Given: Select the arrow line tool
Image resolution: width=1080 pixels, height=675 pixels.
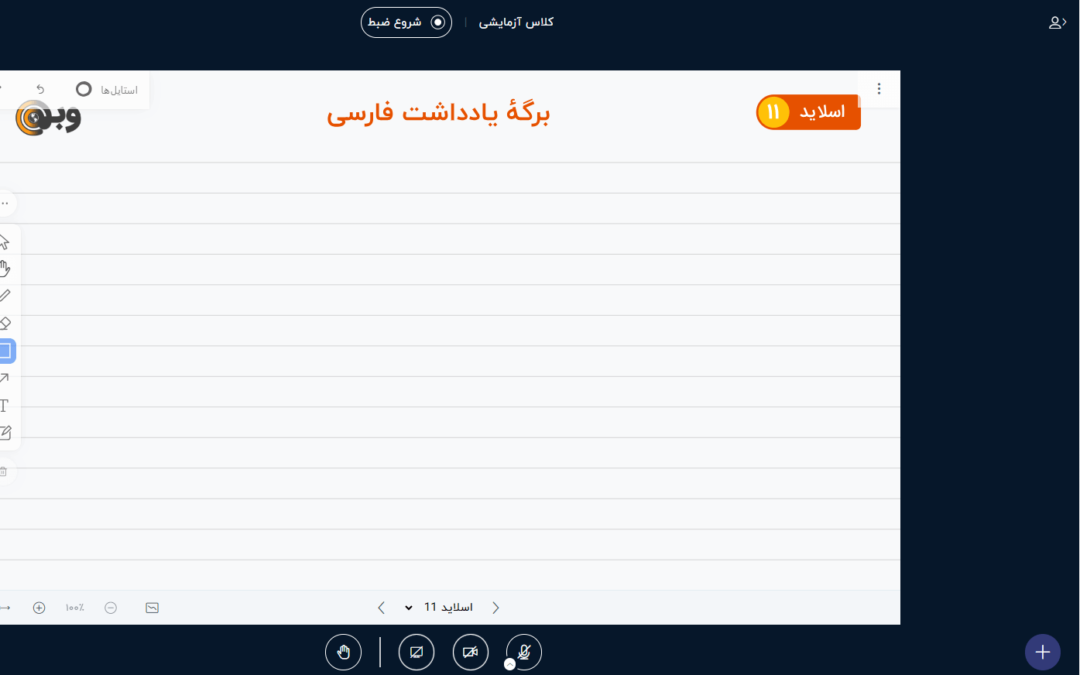Looking at the screenshot, I should [5, 378].
